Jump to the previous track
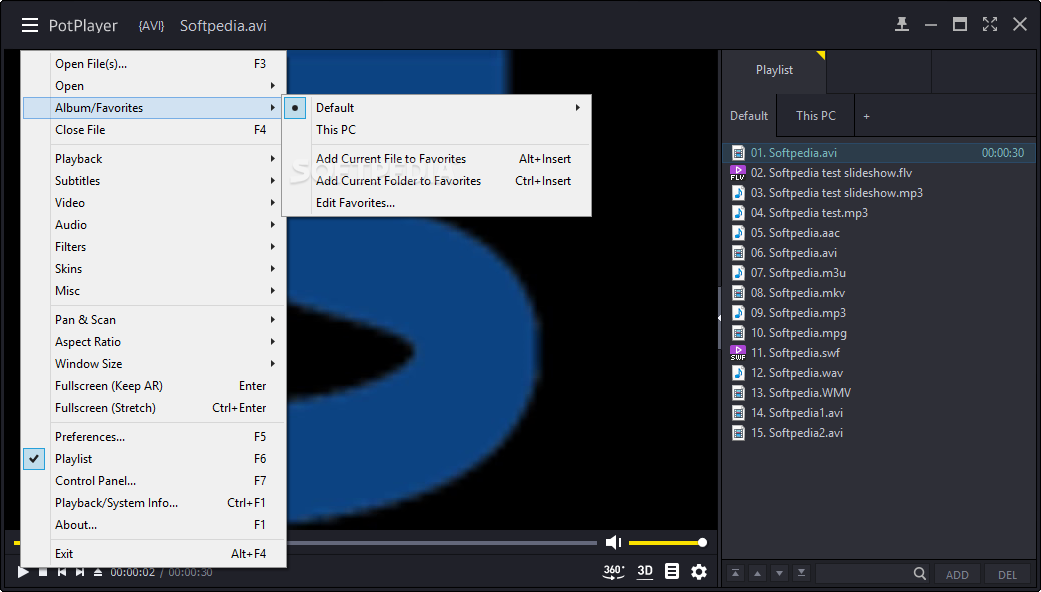 (x=61, y=572)
